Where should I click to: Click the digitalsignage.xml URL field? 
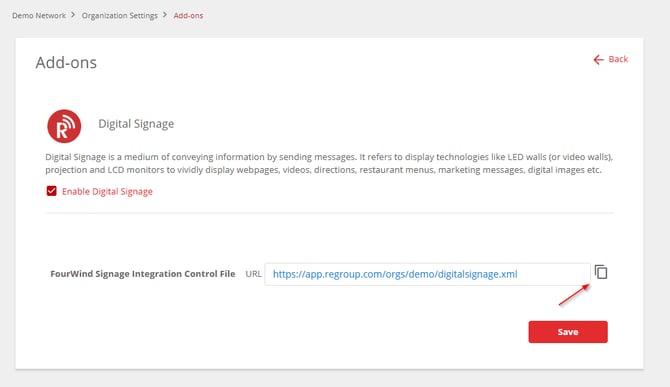coord(427,274)
